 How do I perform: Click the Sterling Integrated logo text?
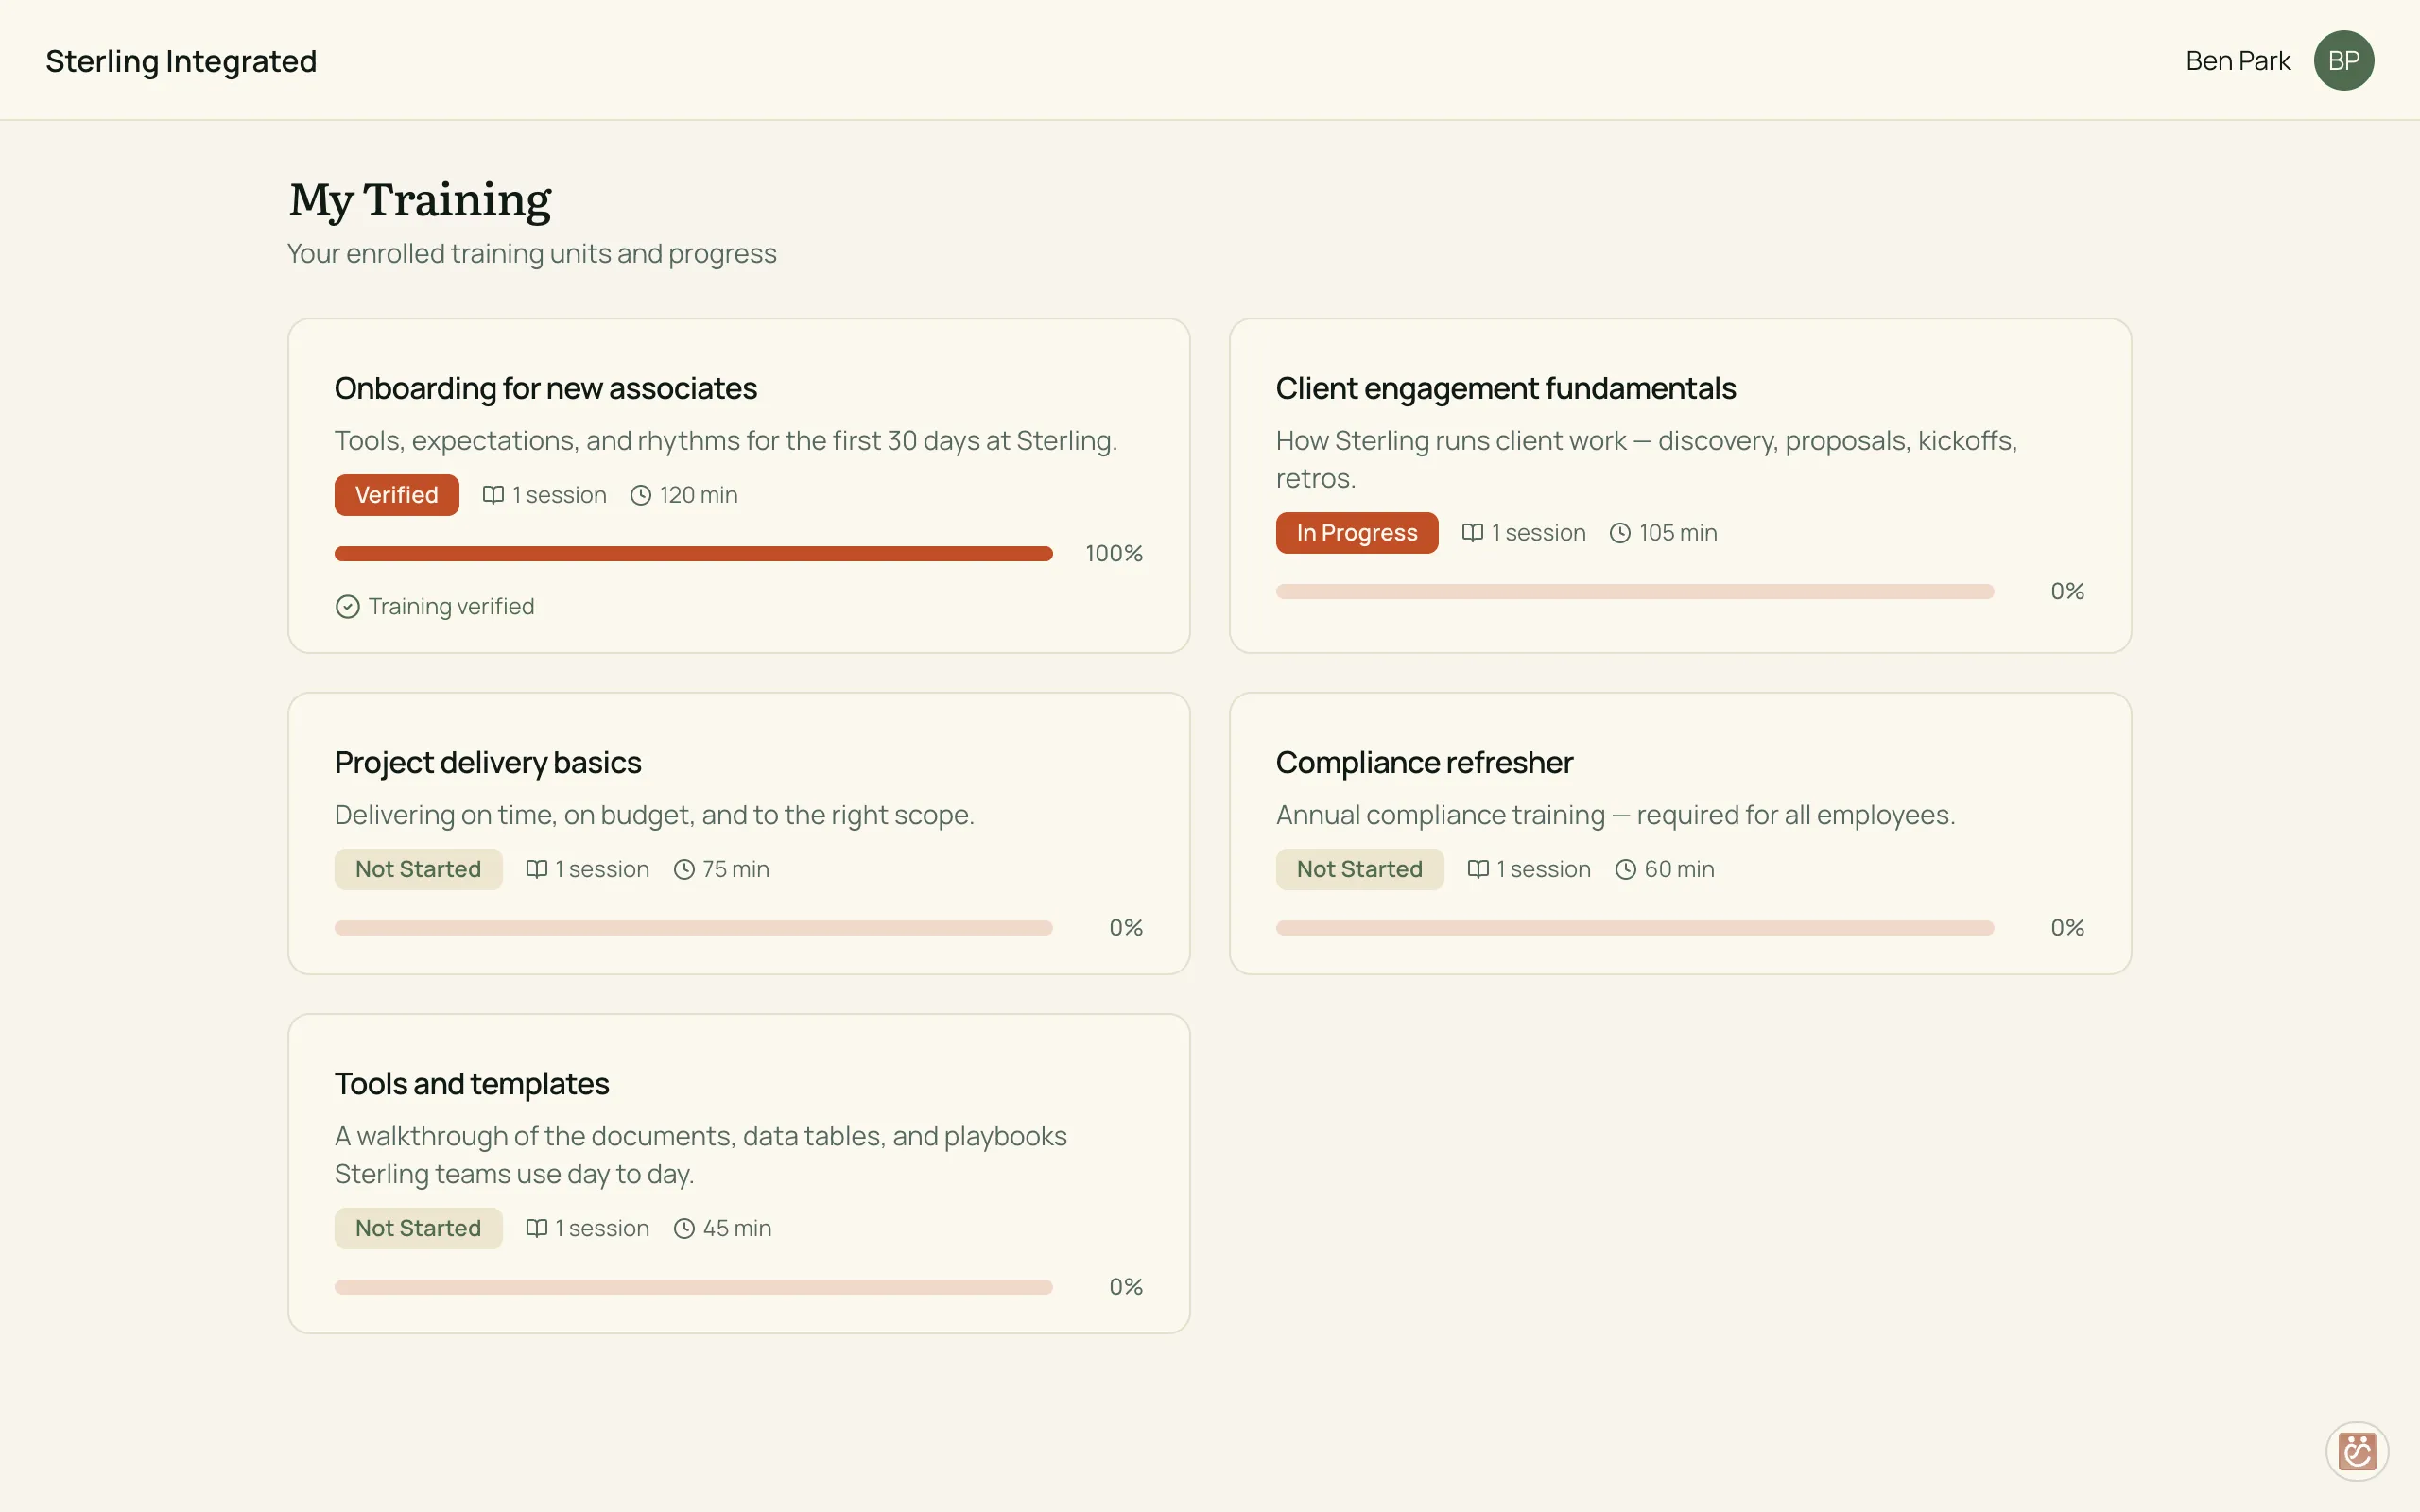[x=181, y=61]
